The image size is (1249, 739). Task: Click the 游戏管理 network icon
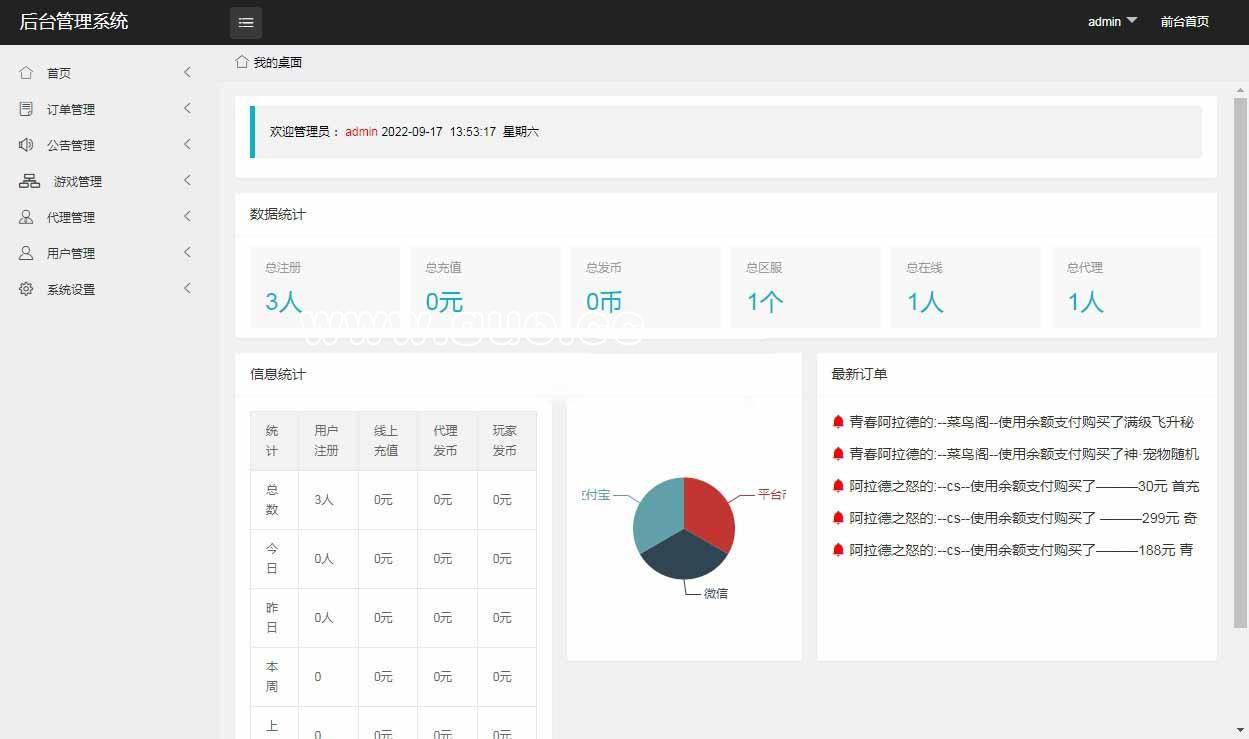[29, 181]
